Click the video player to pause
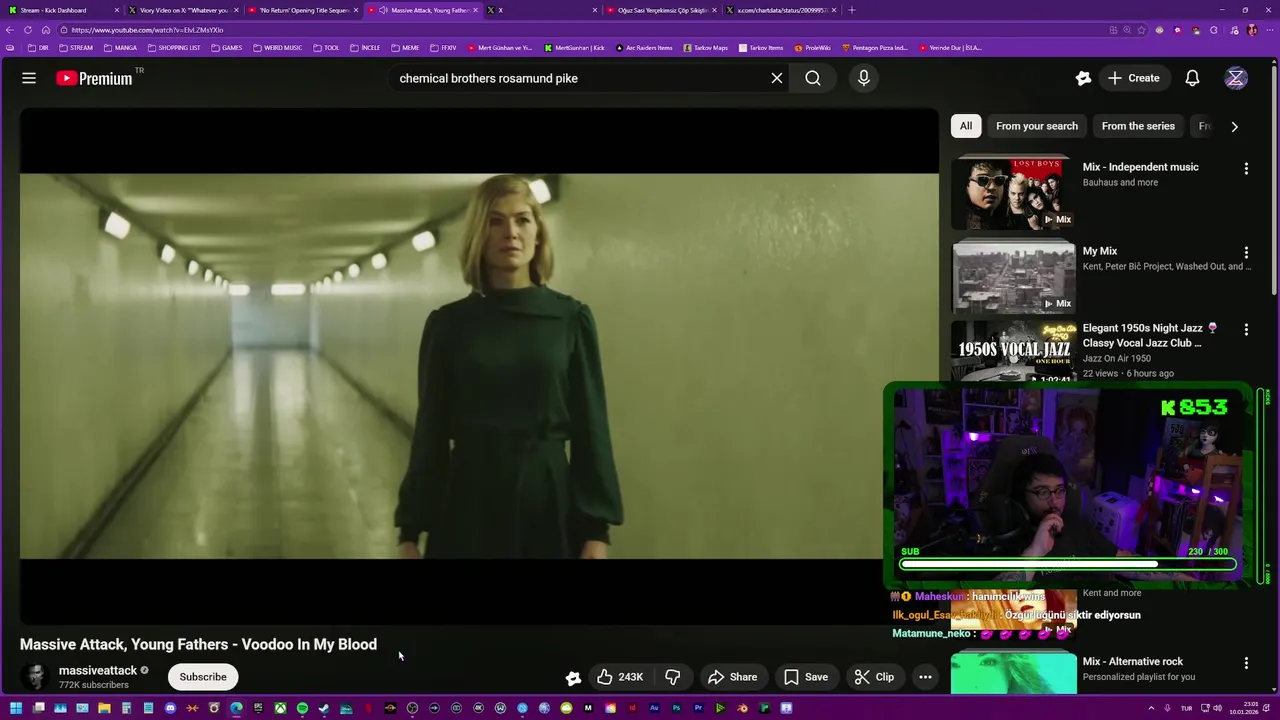The image size is (1280, 720). pyautogui.click(x=479, y=366)
